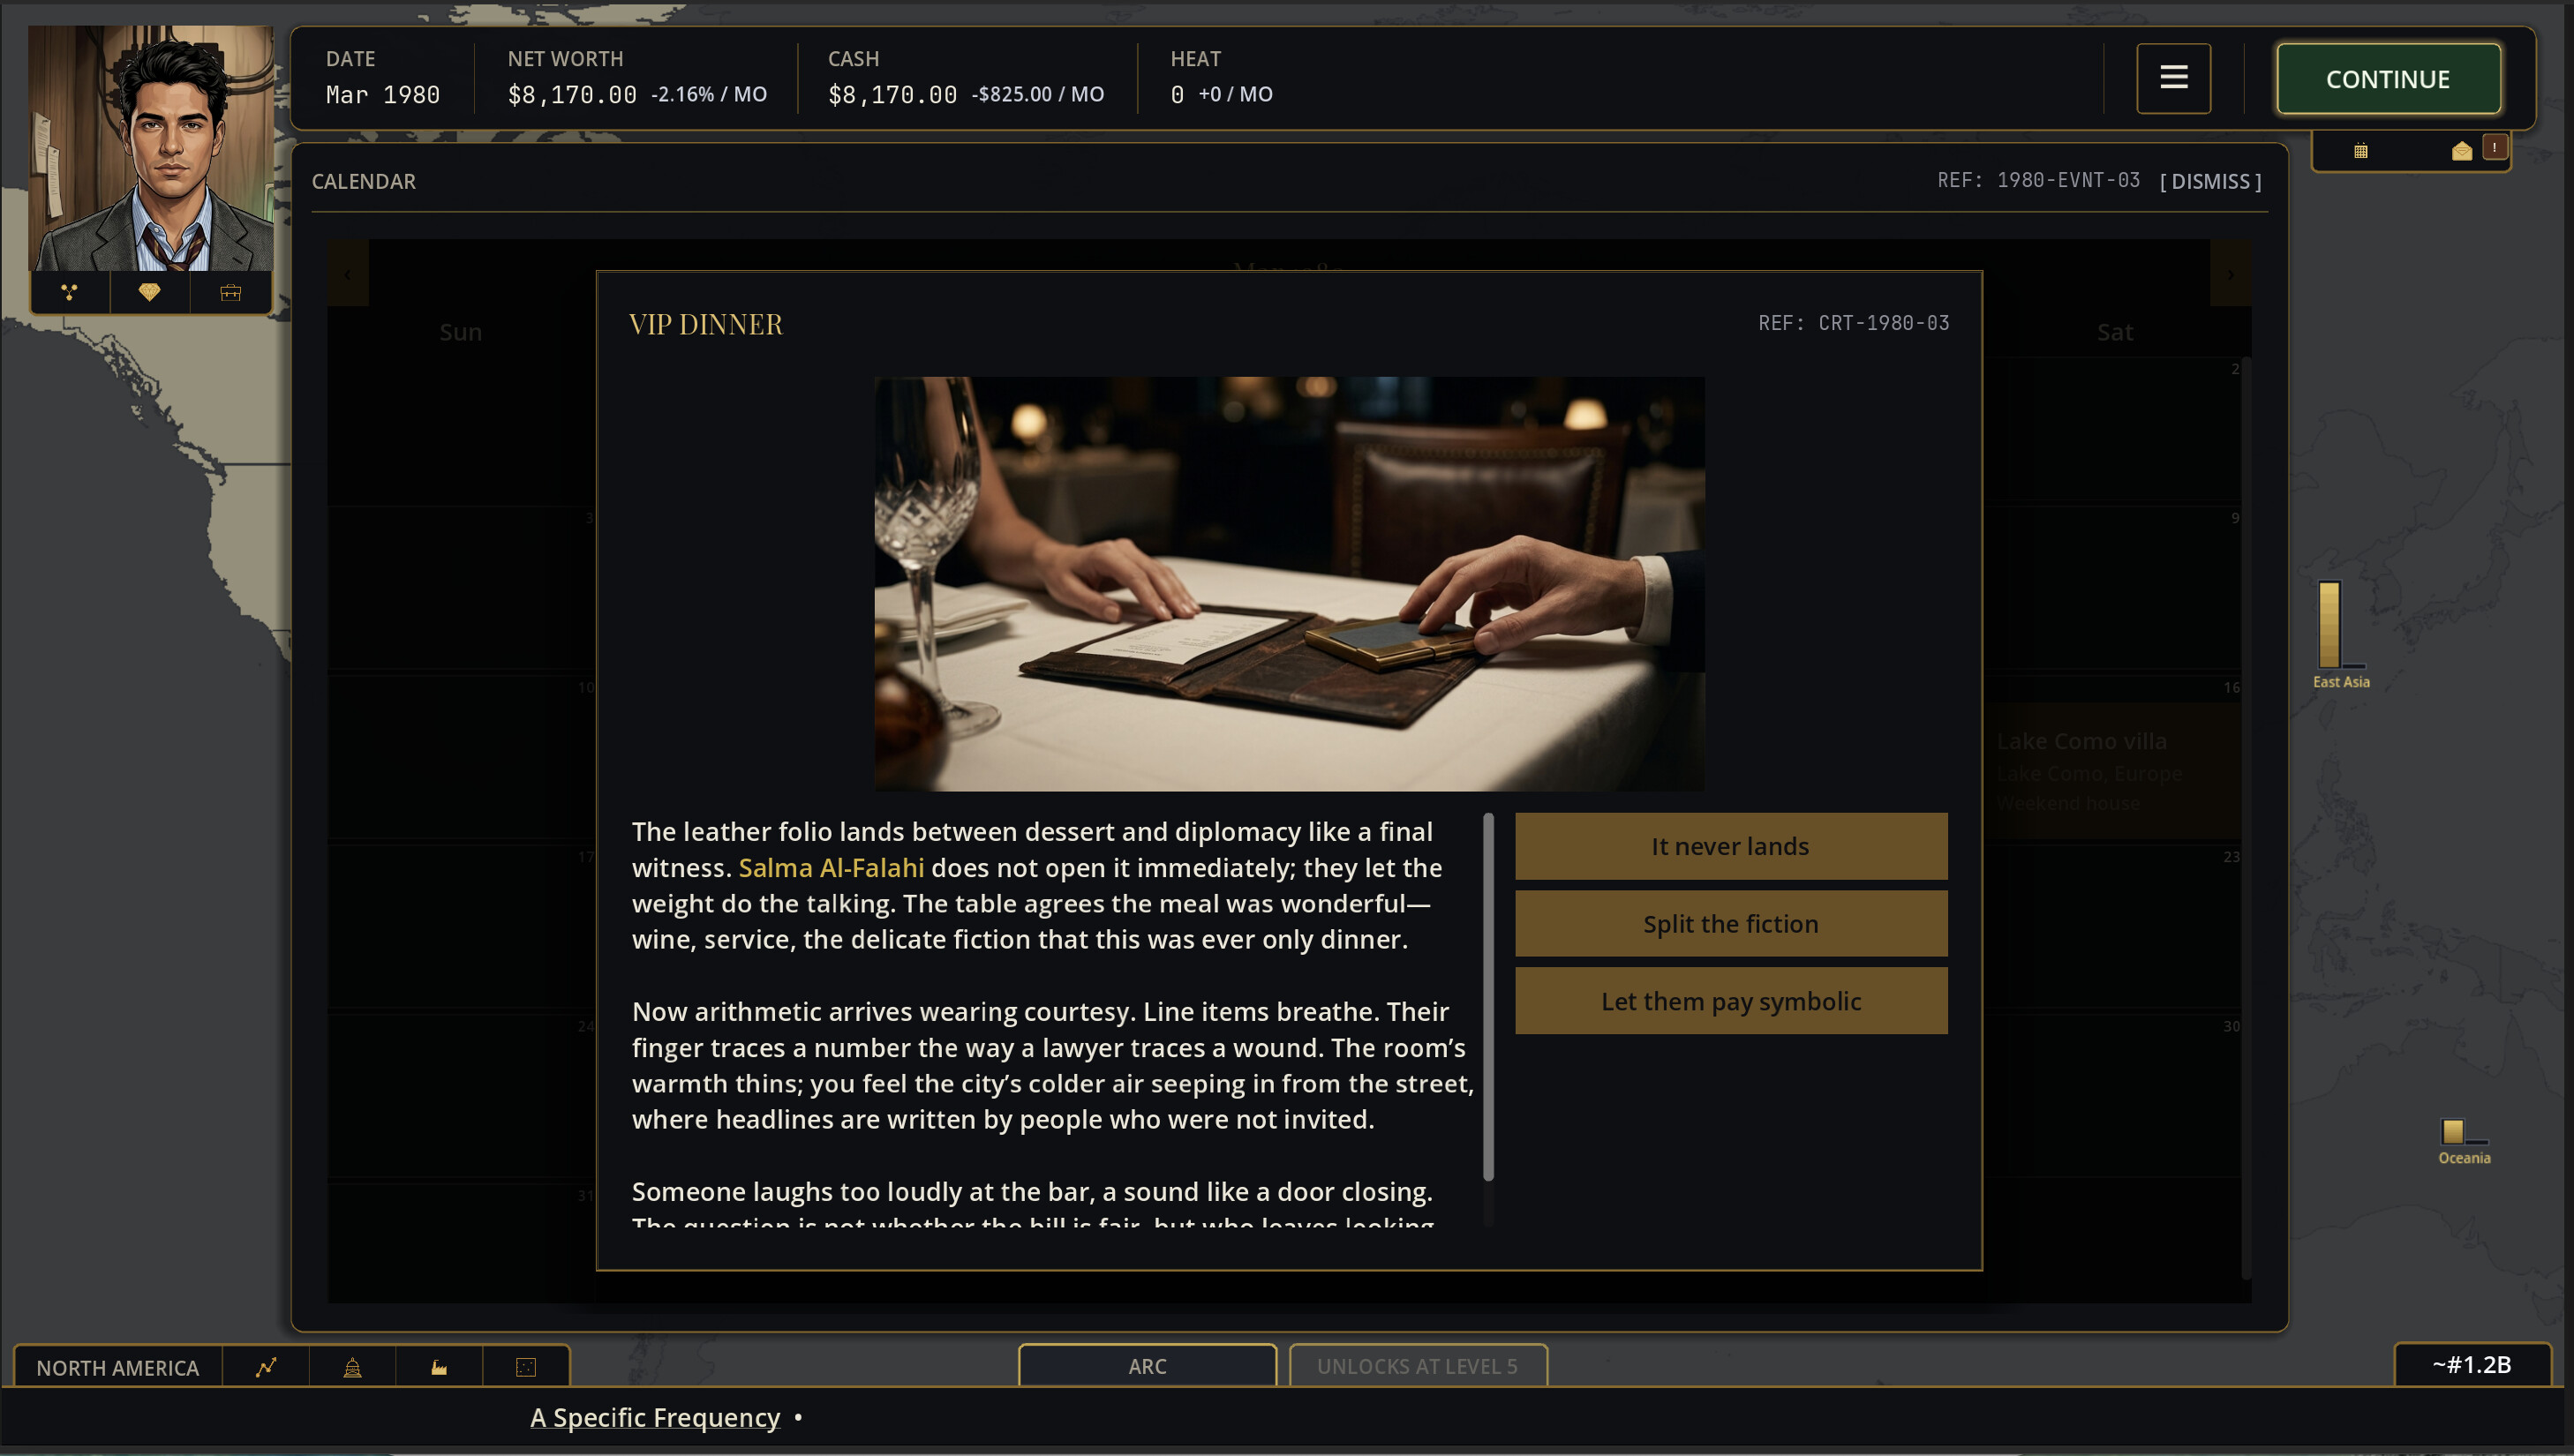Open 'A Specific Frequency' link
The width and height of the screenshot is (2574, 1456).
coord(655,1417)
